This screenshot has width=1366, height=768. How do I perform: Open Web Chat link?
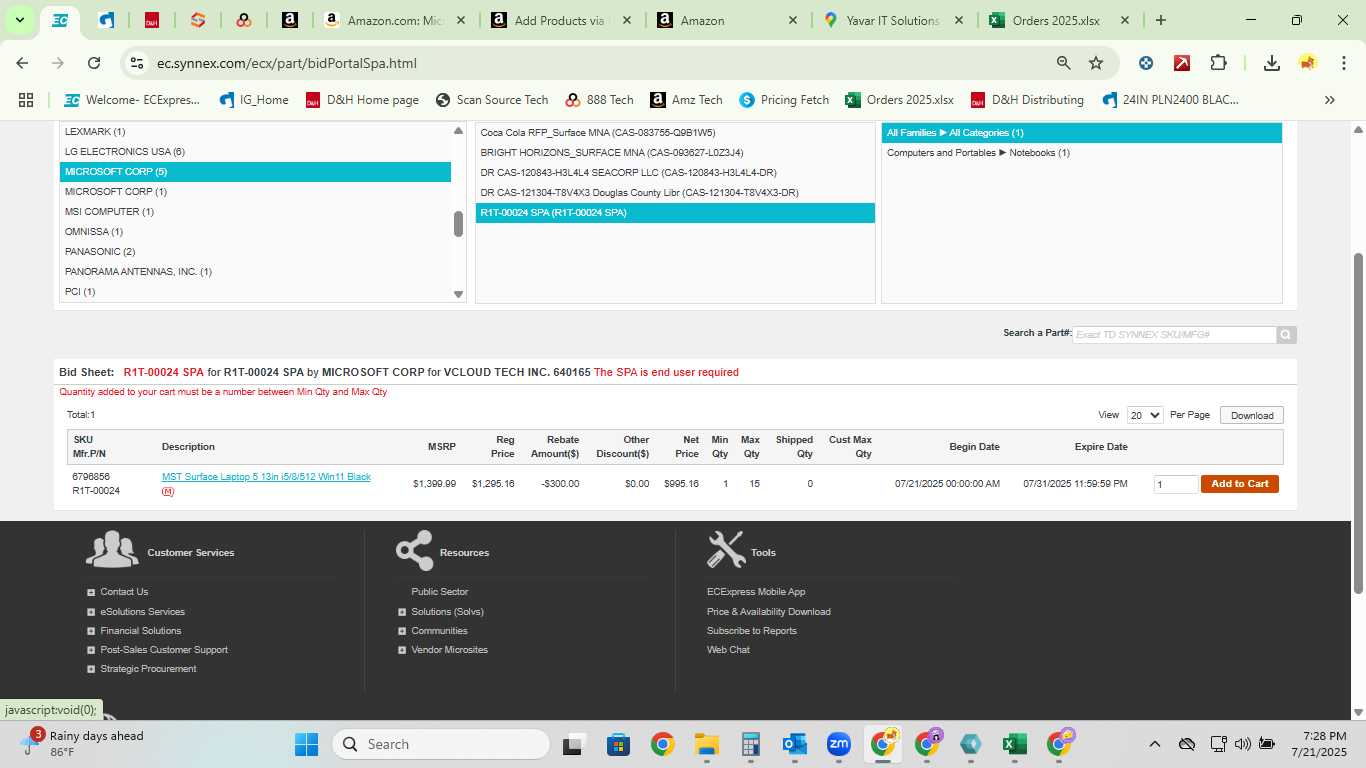pos(728,650)
